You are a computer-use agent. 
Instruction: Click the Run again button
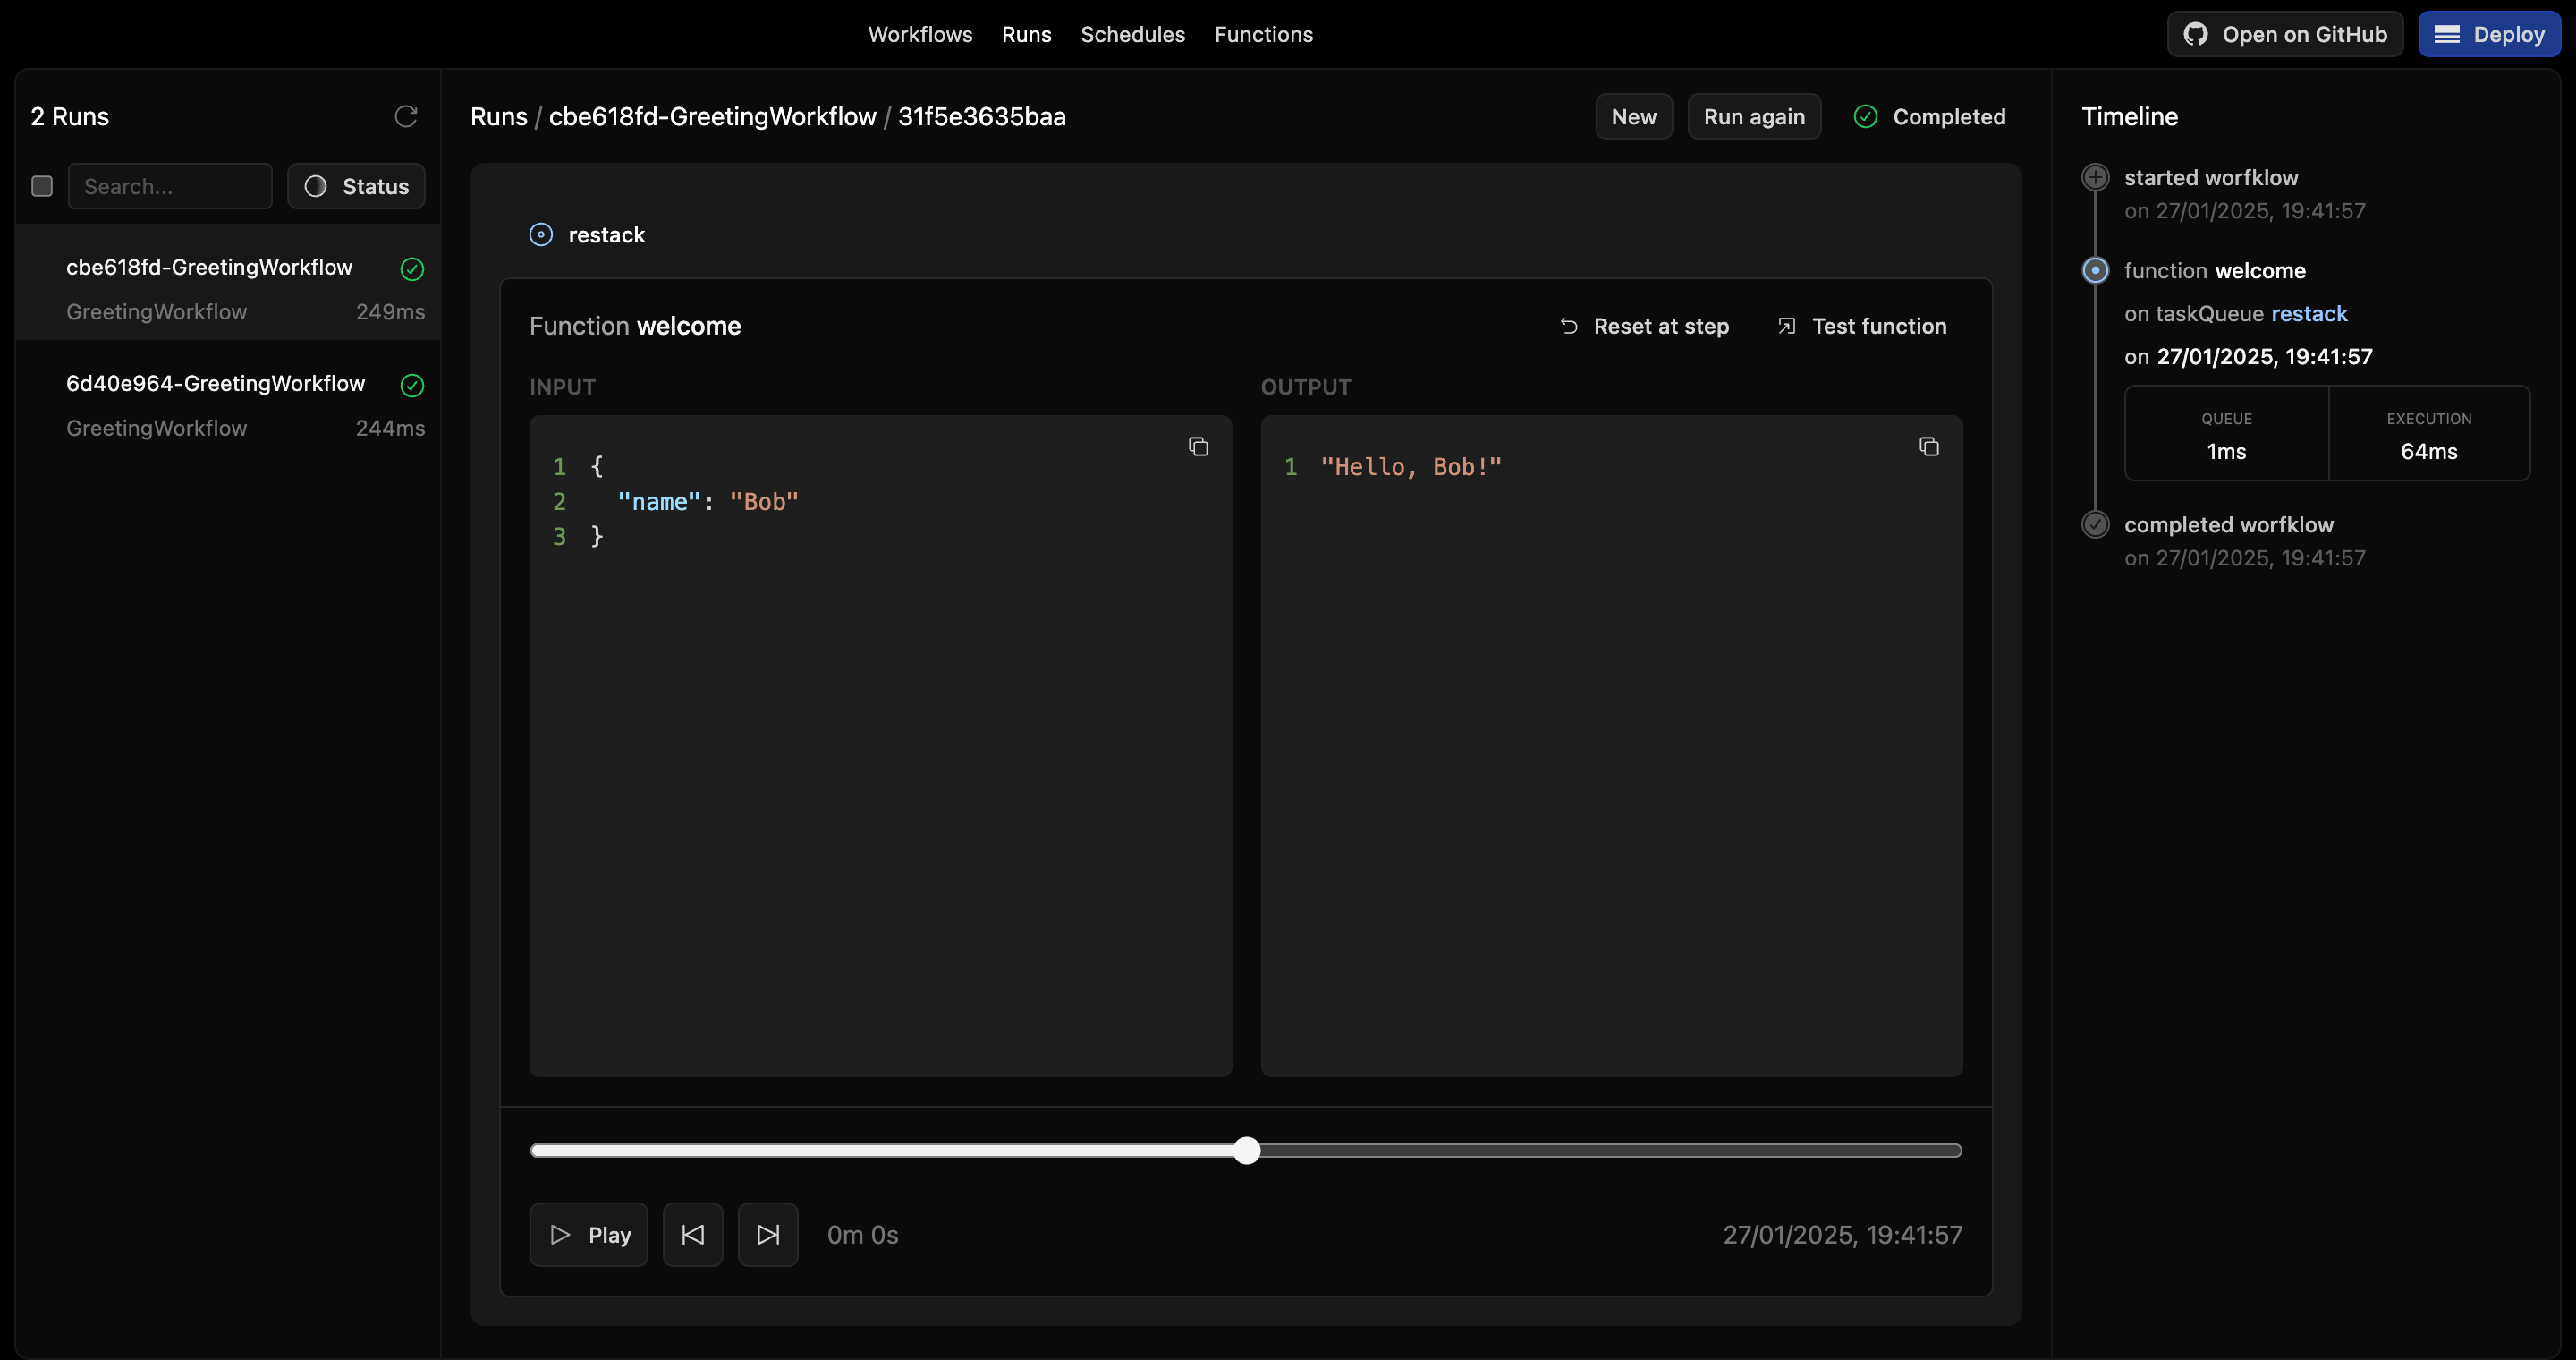1753,116
